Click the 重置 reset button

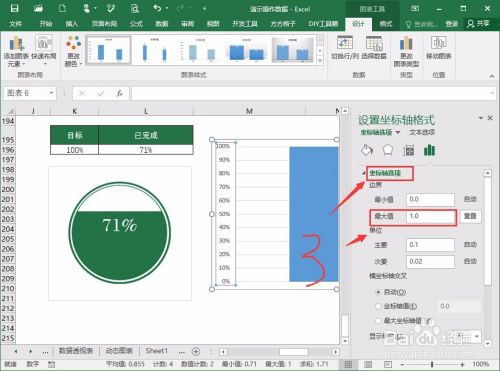[470, 216]
